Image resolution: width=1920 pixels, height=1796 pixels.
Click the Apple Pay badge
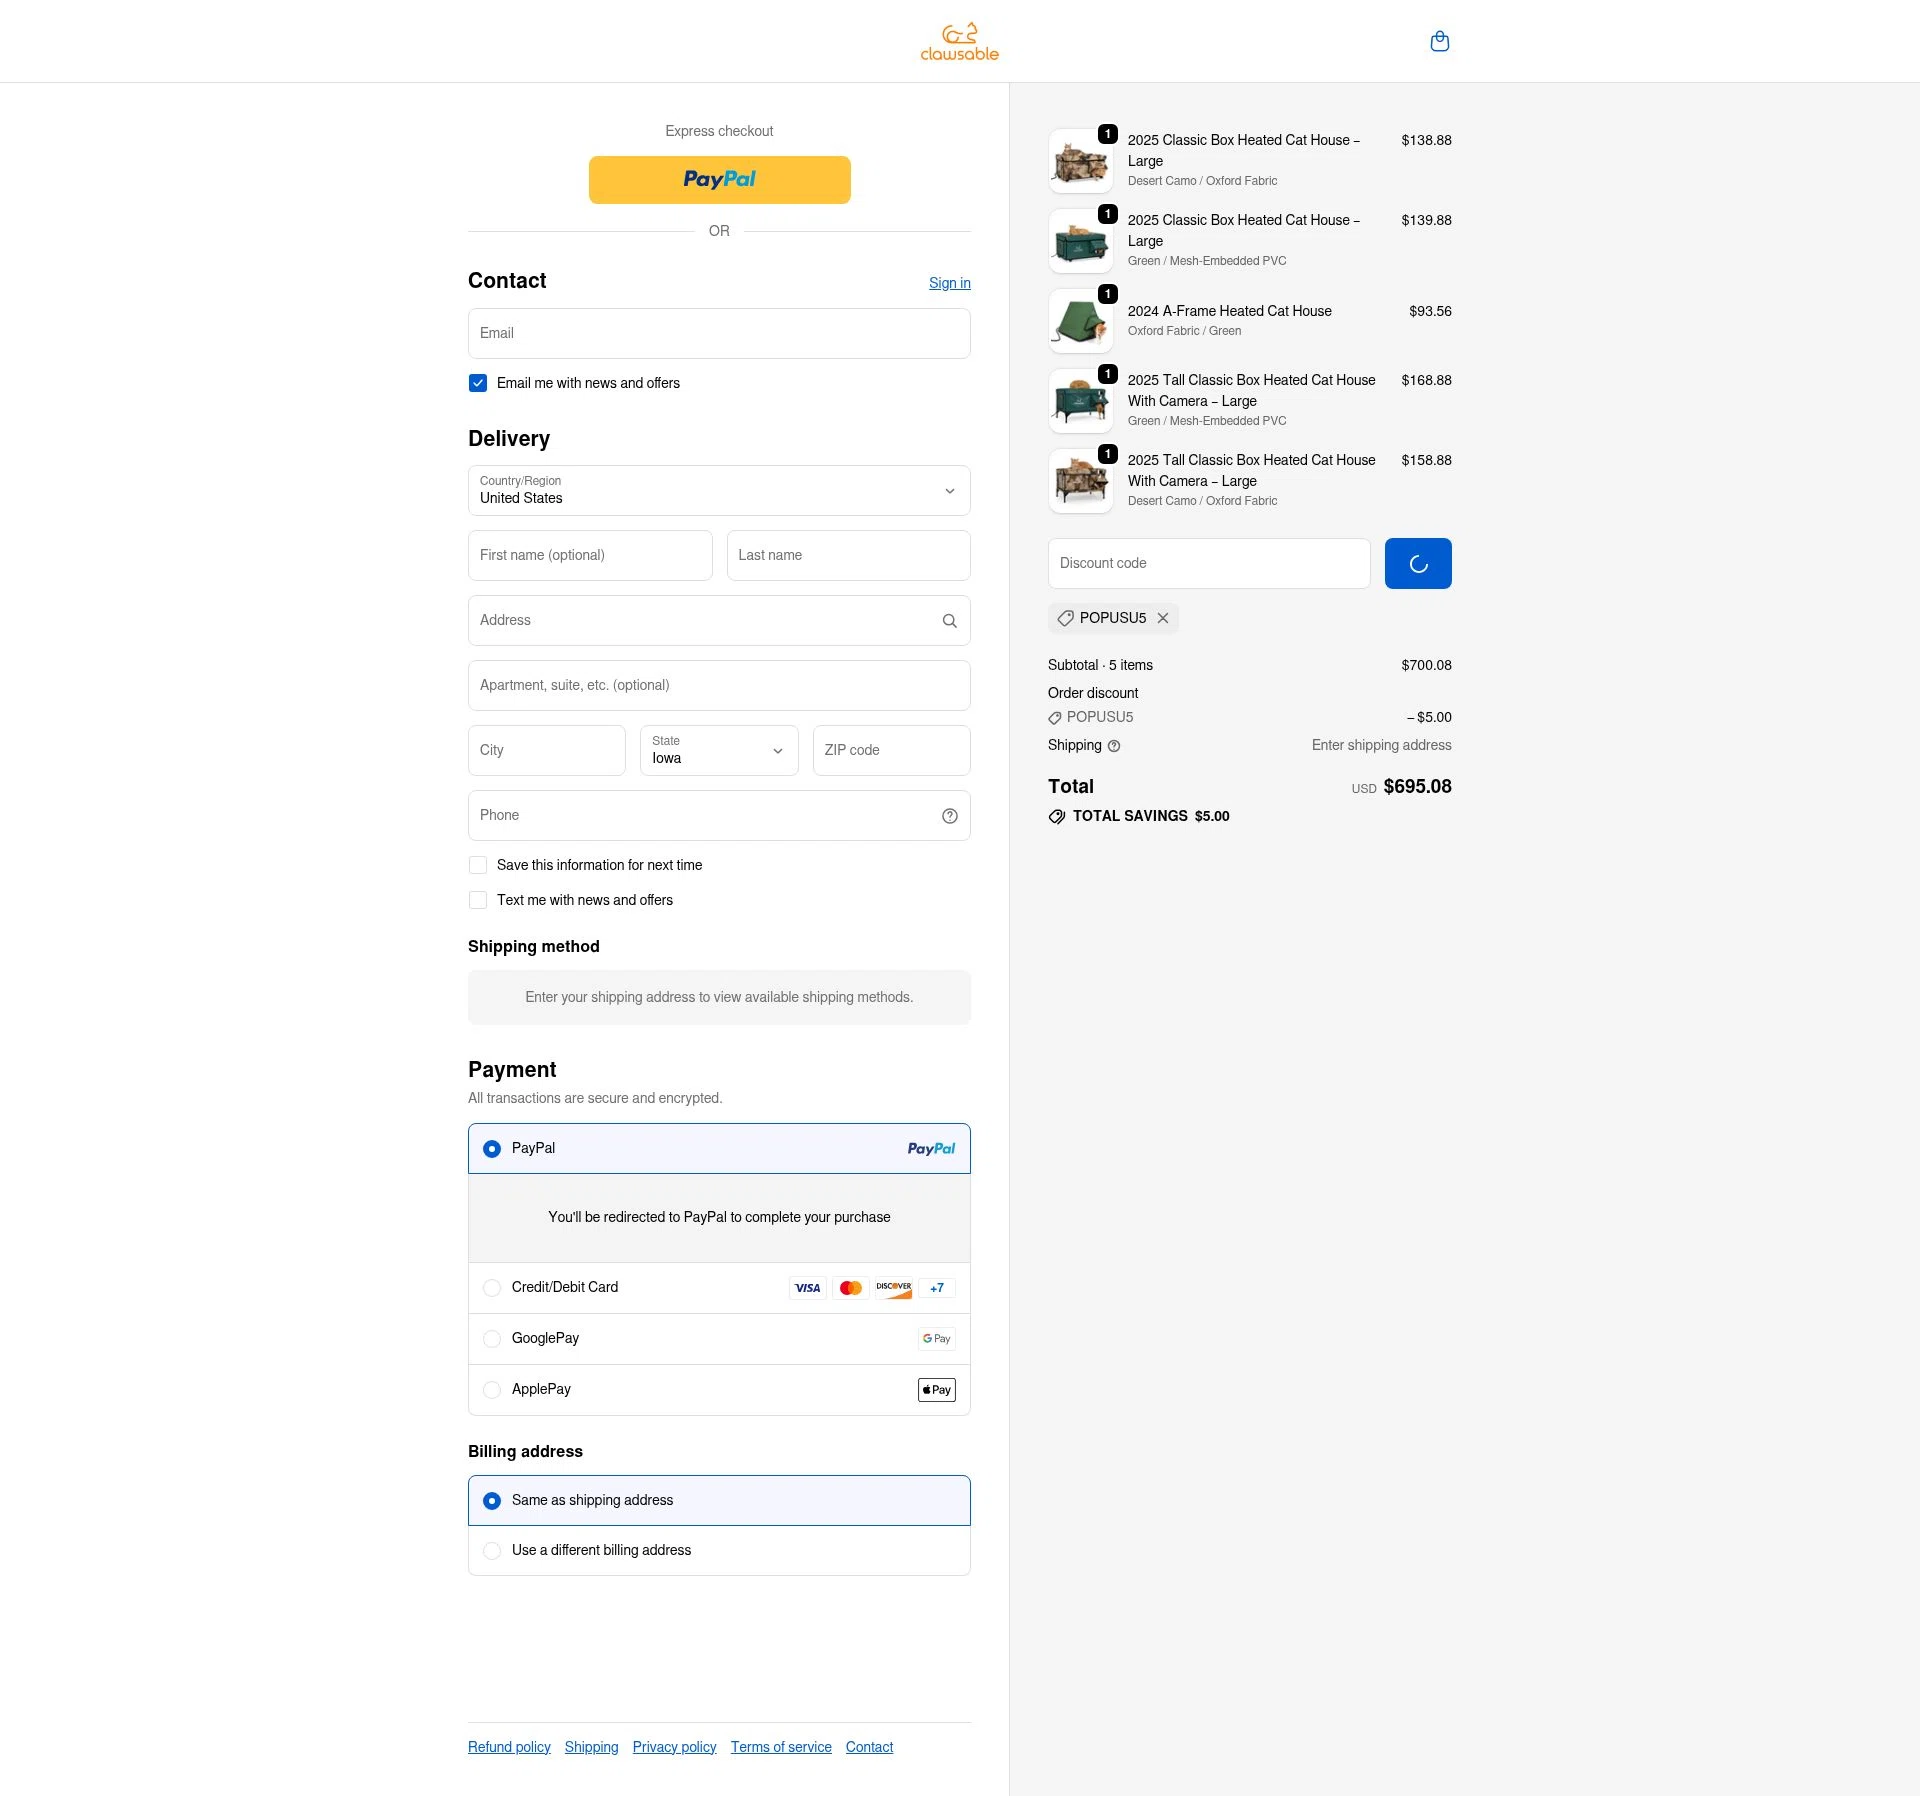(x=936, y=1389)
